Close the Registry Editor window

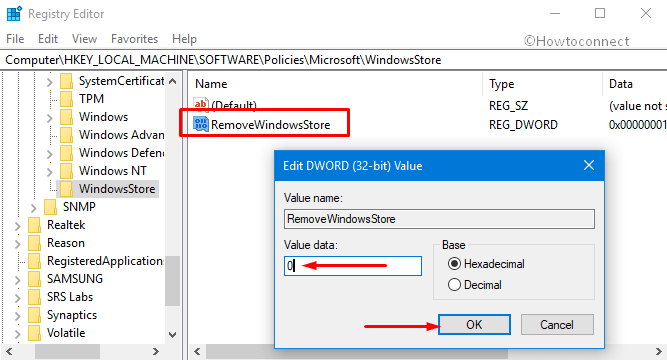646,14
